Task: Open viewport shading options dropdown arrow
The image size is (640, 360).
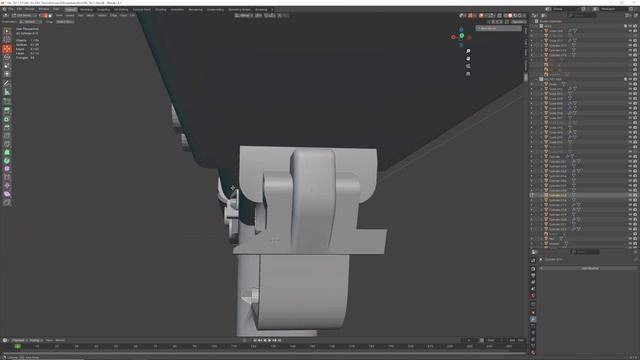Action: pyautogui.click(x=524, y=16)
